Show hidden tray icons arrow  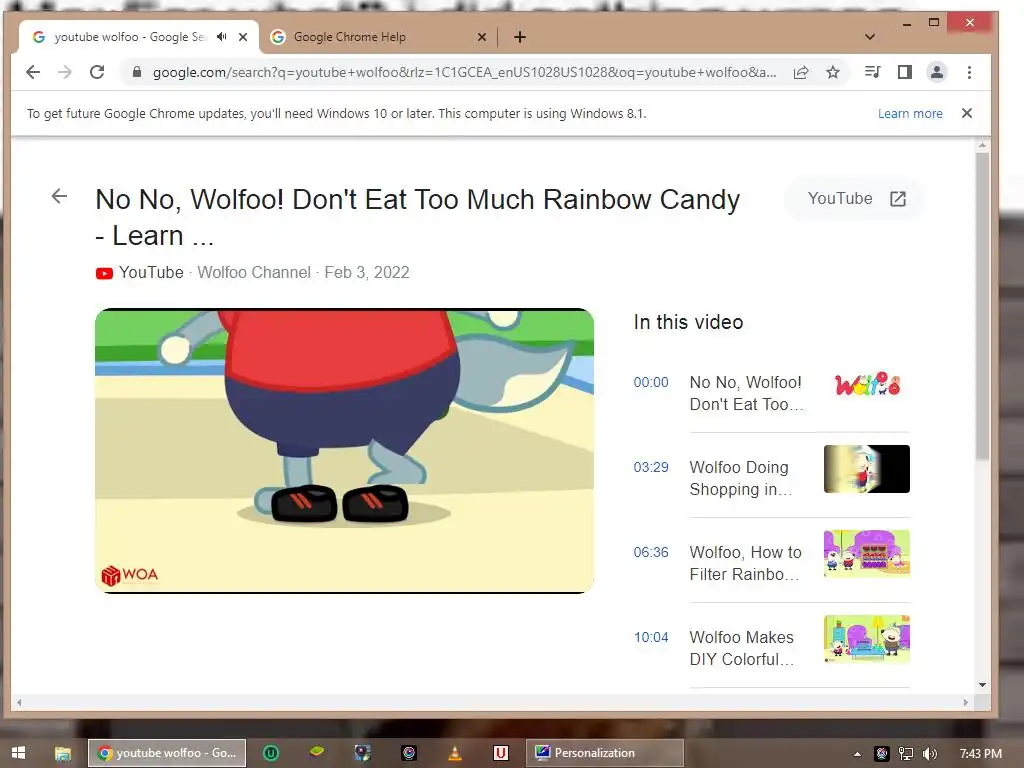point(857,754)
